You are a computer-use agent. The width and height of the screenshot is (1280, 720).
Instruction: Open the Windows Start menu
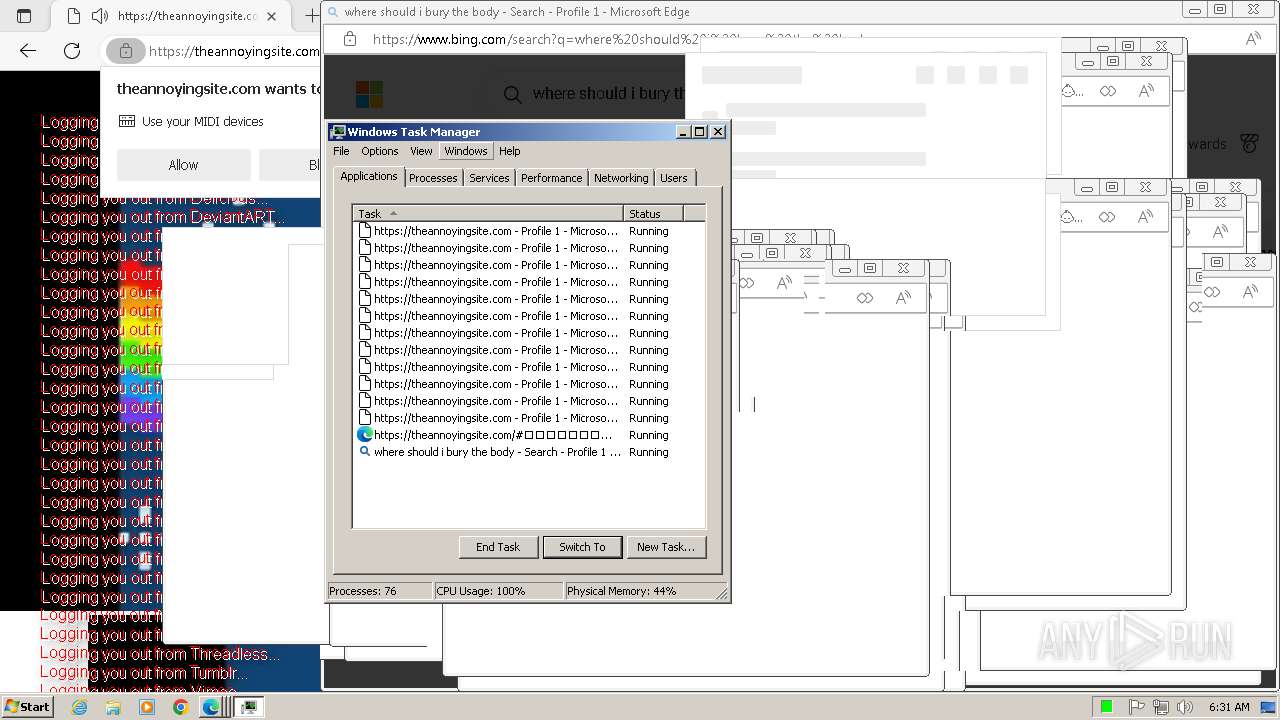pos(27,706)
